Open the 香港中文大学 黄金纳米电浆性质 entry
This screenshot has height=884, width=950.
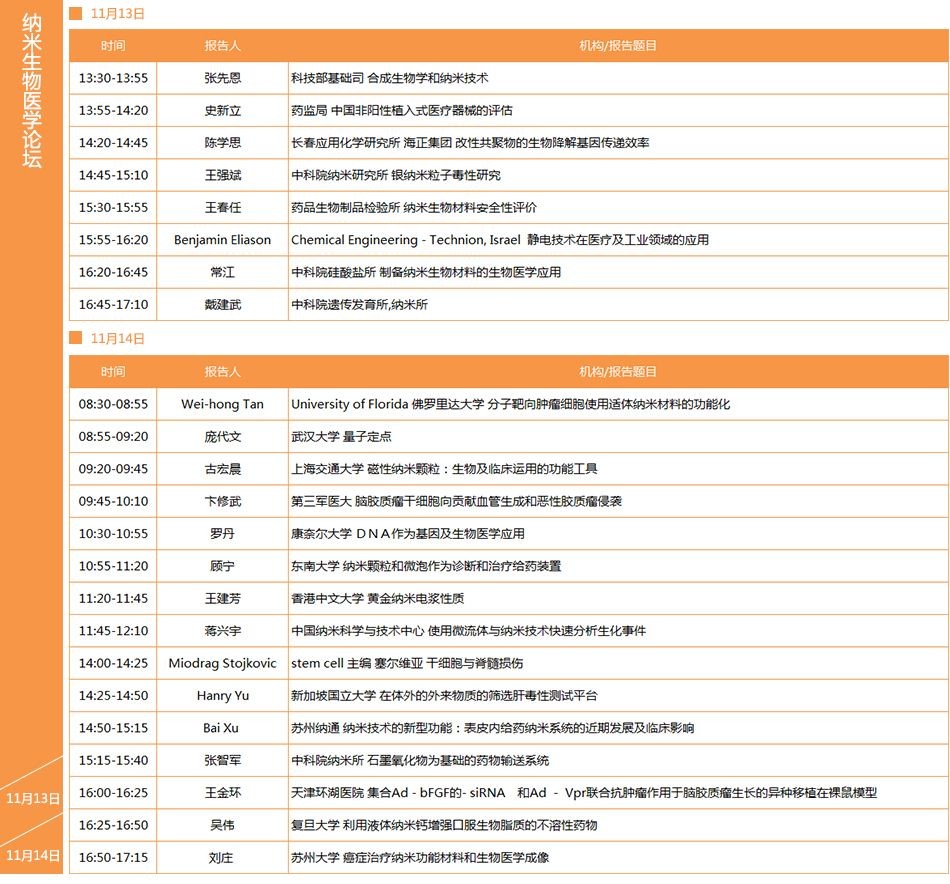coord(377,598)
